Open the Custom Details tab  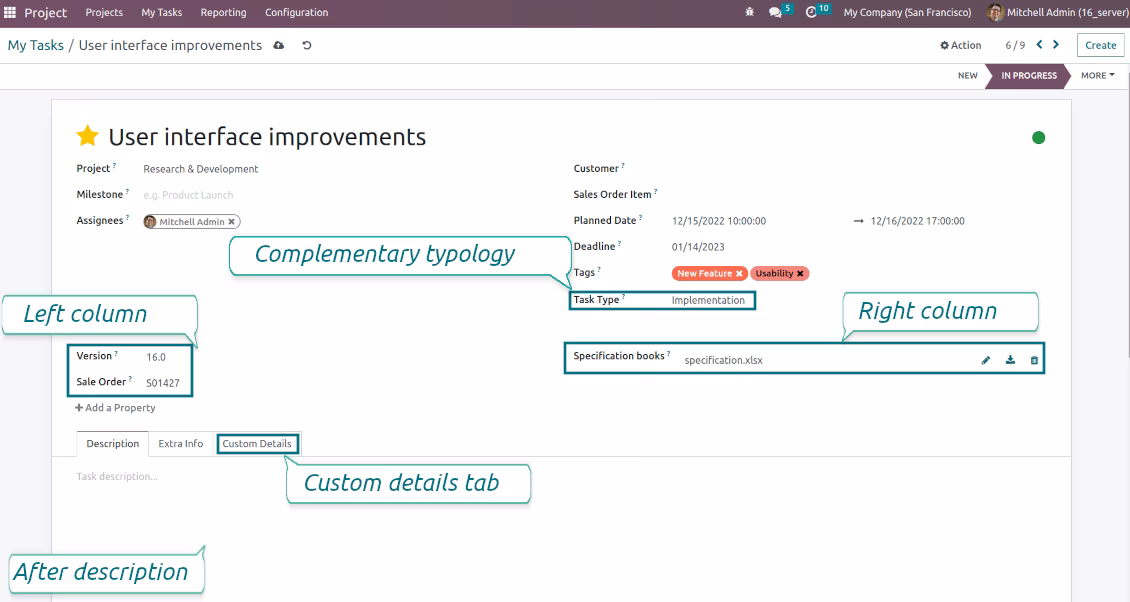257,444
